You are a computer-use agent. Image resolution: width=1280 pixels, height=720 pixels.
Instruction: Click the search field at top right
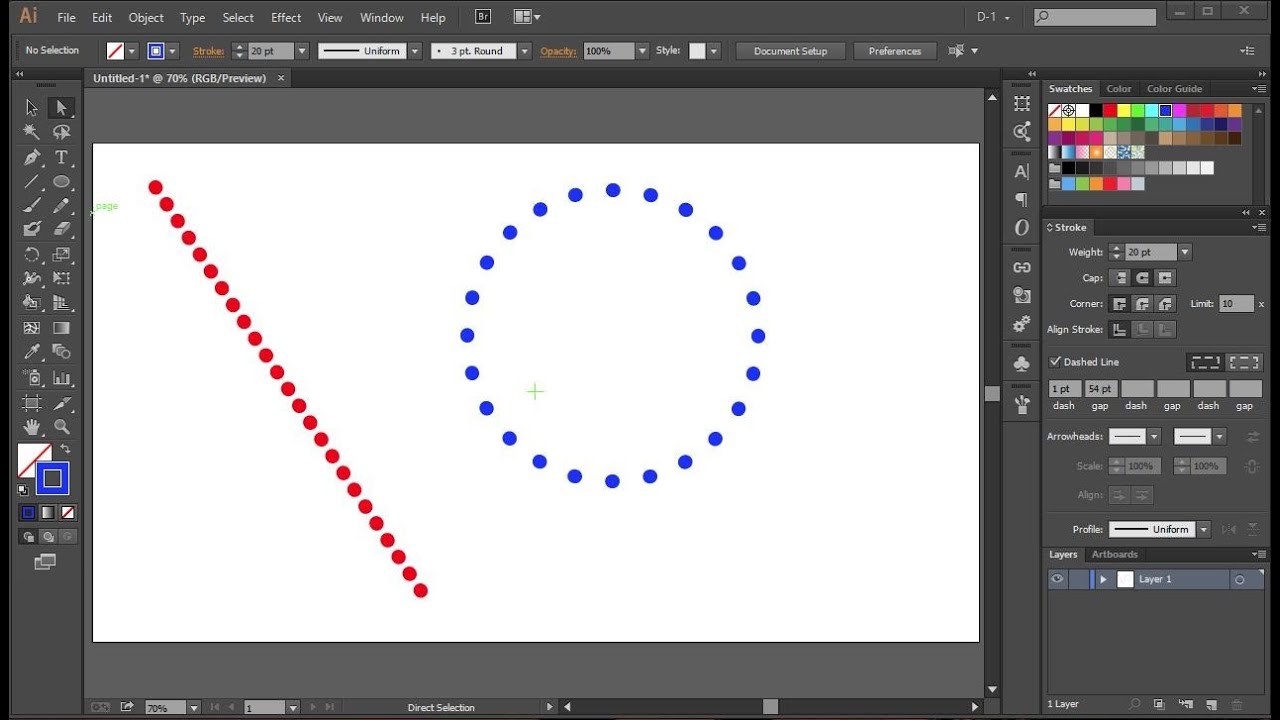pos(1094,17)
